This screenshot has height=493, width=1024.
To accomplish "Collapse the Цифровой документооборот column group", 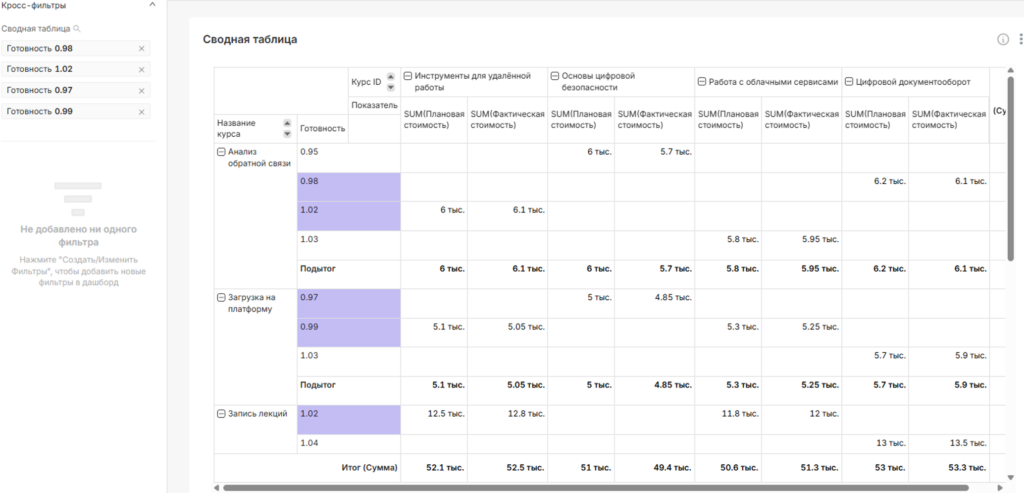I will 849,82.
